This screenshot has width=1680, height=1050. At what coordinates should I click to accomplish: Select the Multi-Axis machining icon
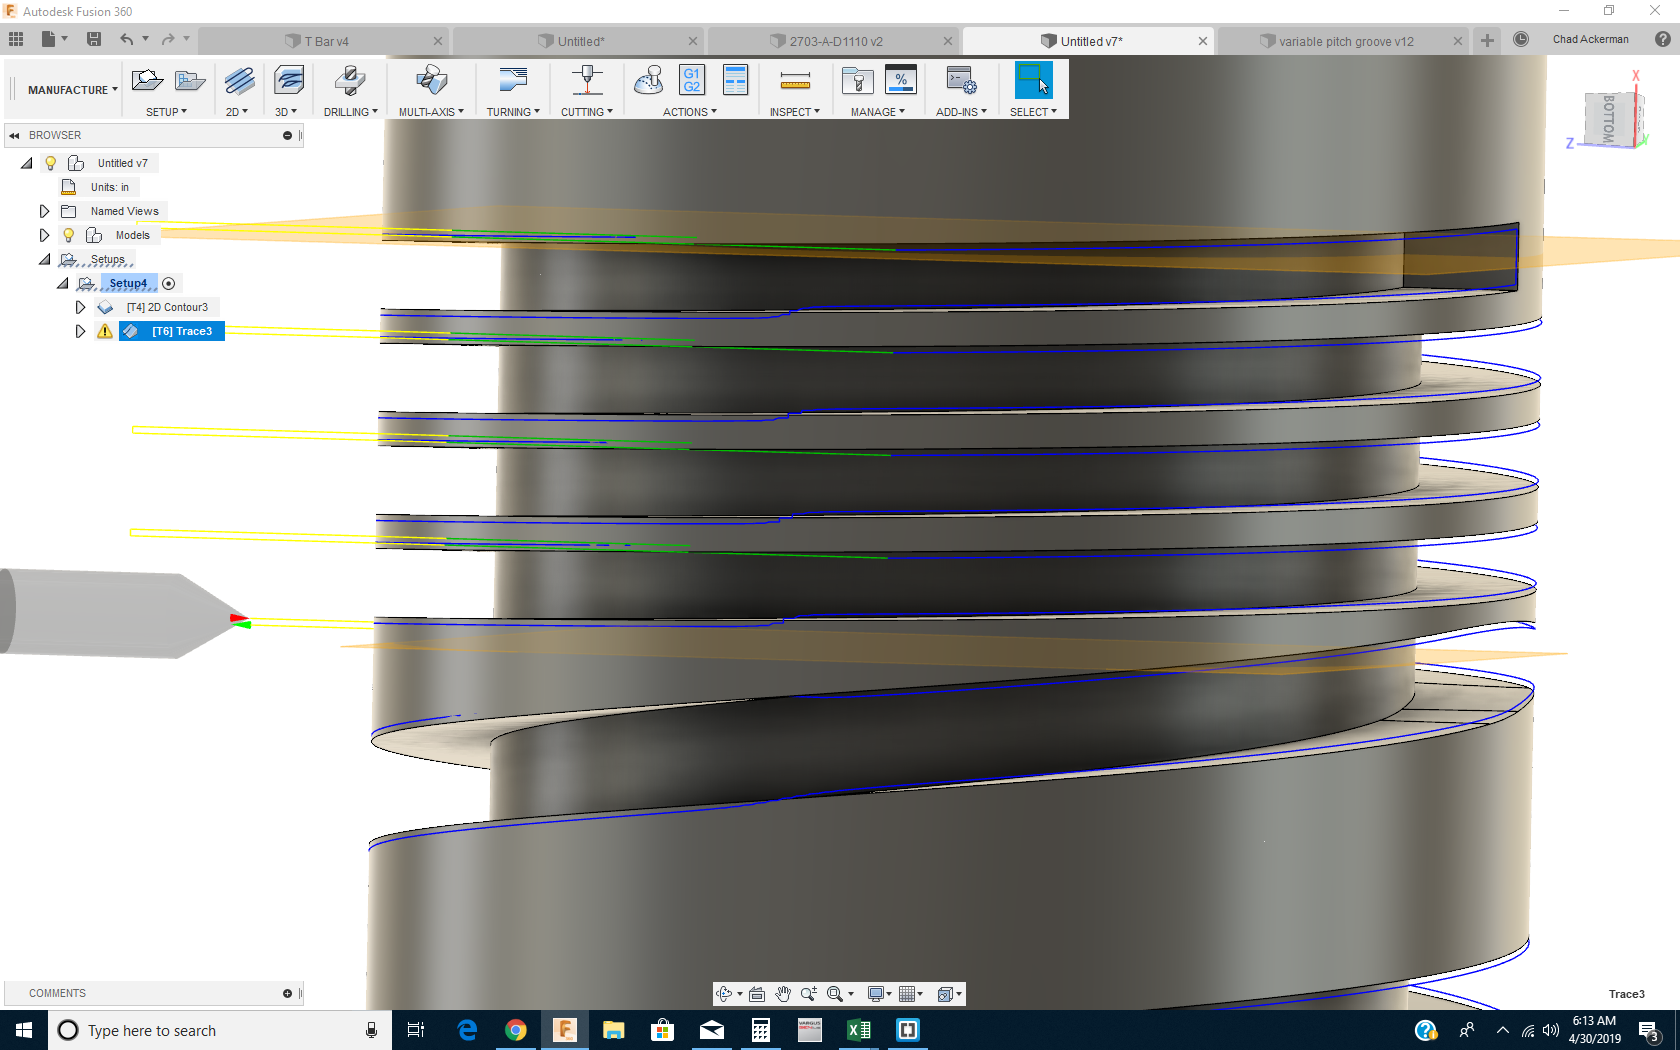[x=430, y=80]
